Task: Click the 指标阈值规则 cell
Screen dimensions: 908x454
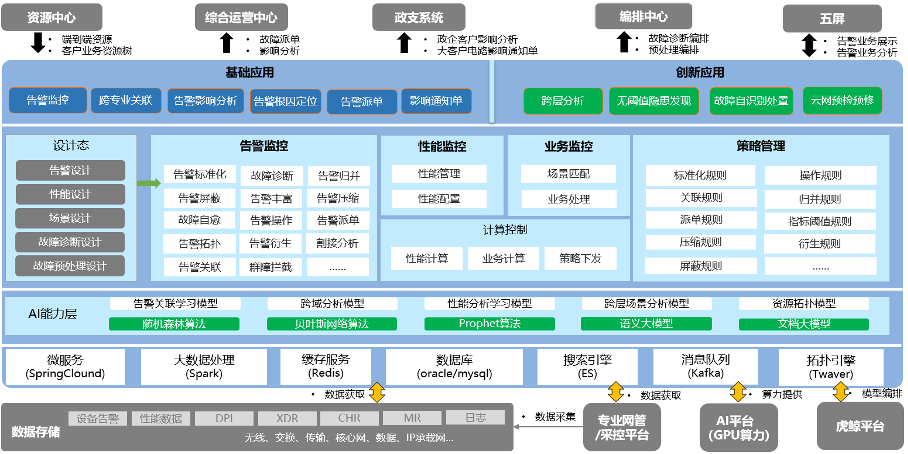Action: pos(821,222)
